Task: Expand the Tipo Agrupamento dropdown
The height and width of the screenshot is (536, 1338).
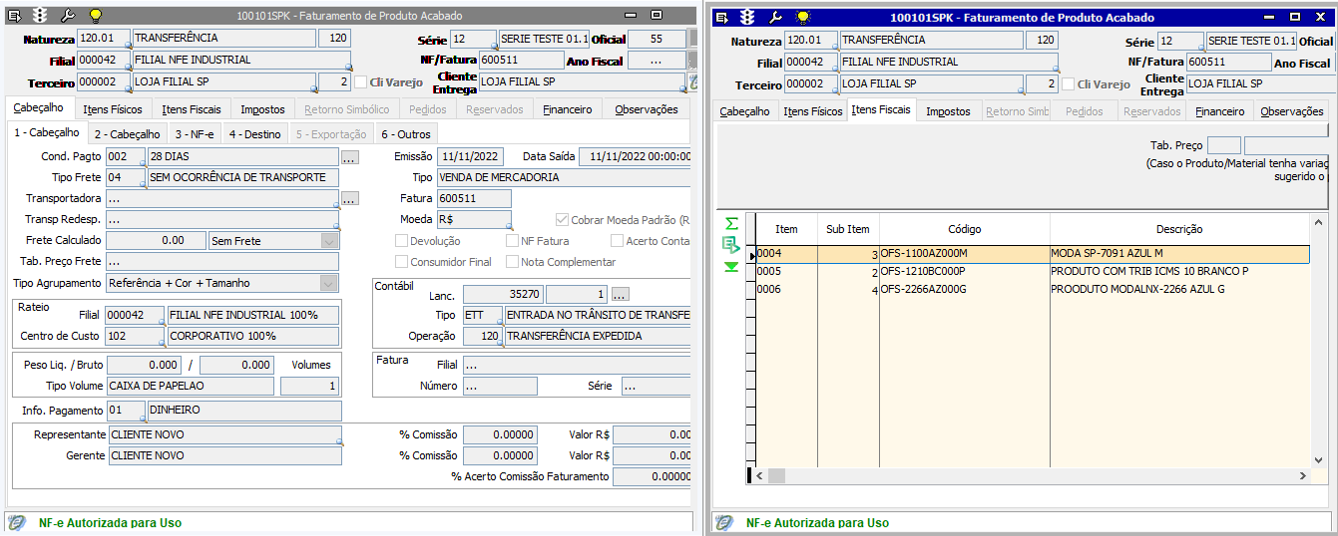Action: click(329, 284)
